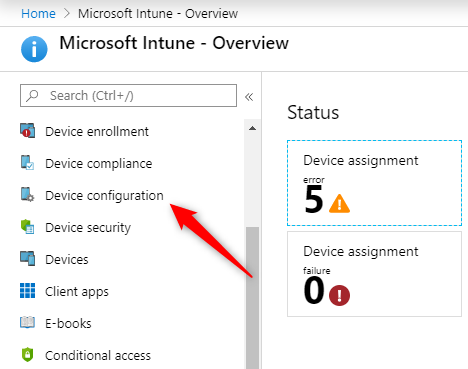
Task: Click the Device enrollment icon
Action: (x=27, y=131)
